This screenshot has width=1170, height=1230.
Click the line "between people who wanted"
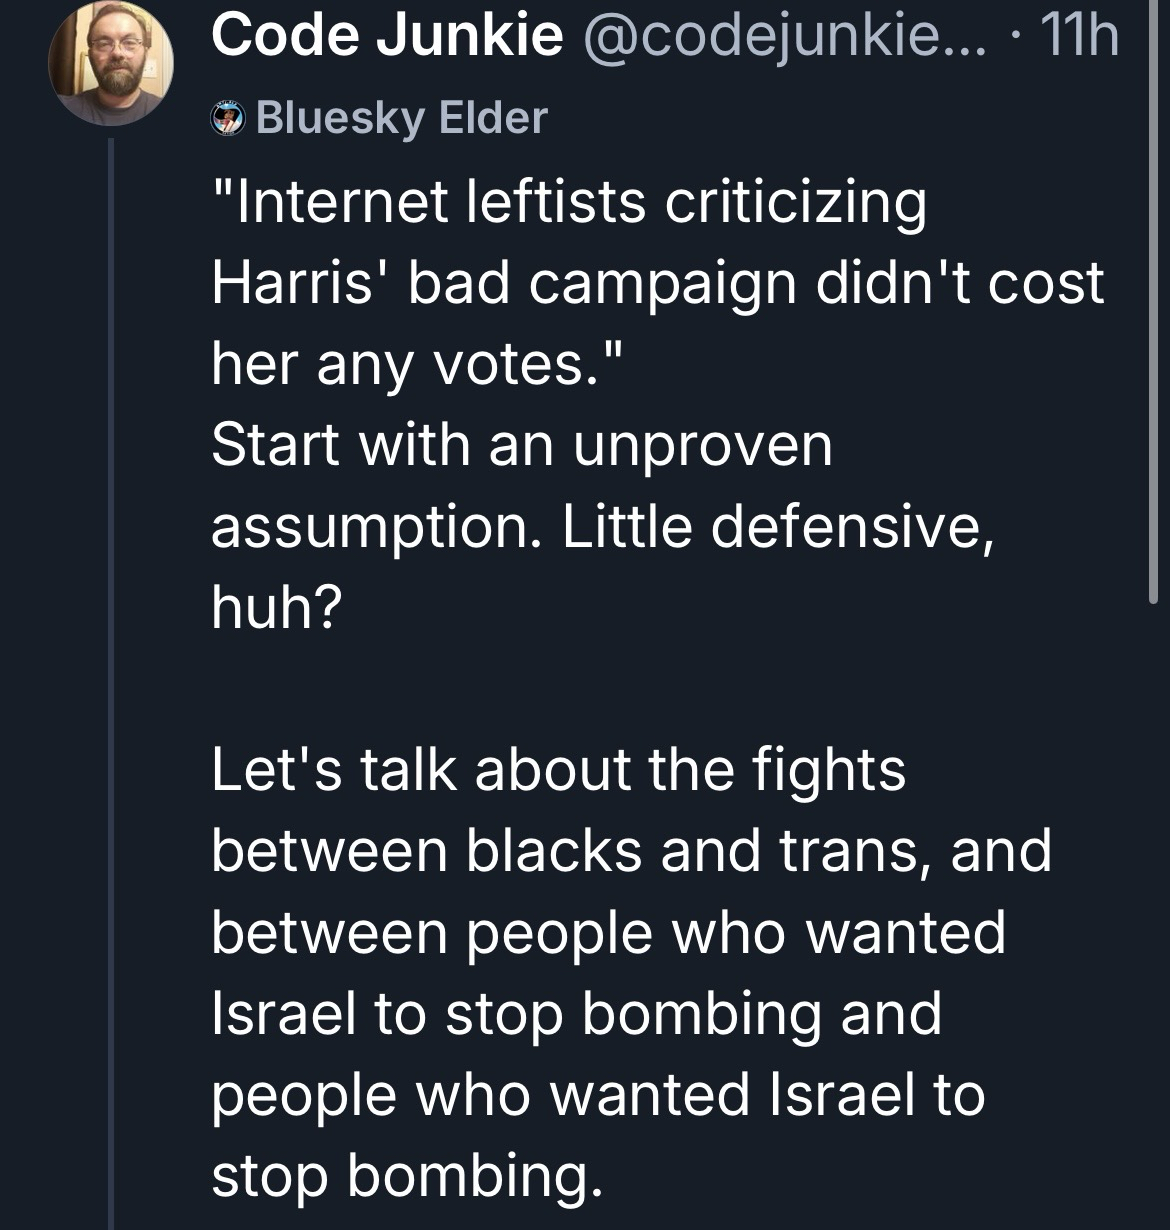tap(608, 932)
